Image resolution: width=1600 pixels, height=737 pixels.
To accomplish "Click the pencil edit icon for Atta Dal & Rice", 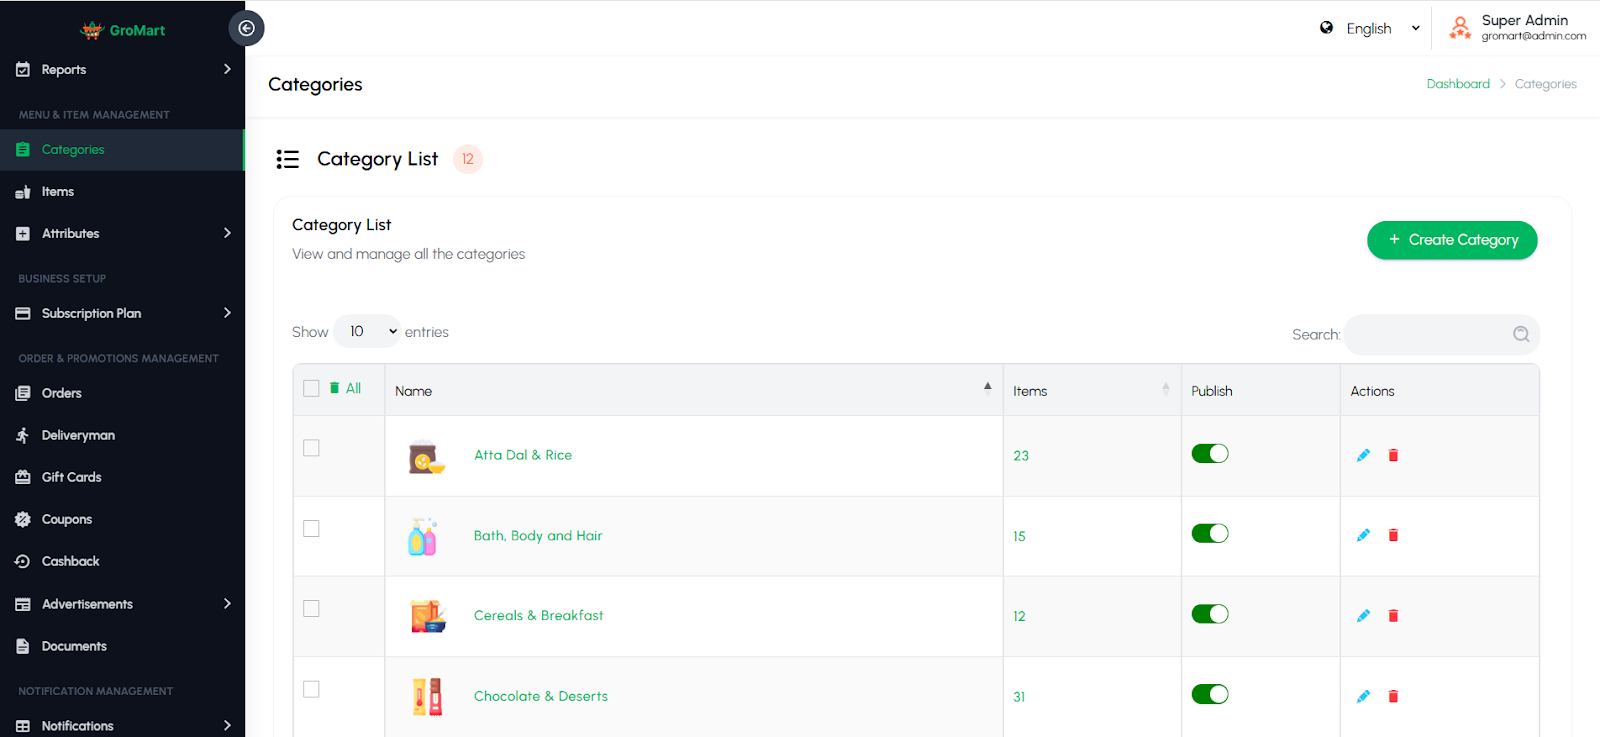I will pyautogui.click(x=1363, y=455).
